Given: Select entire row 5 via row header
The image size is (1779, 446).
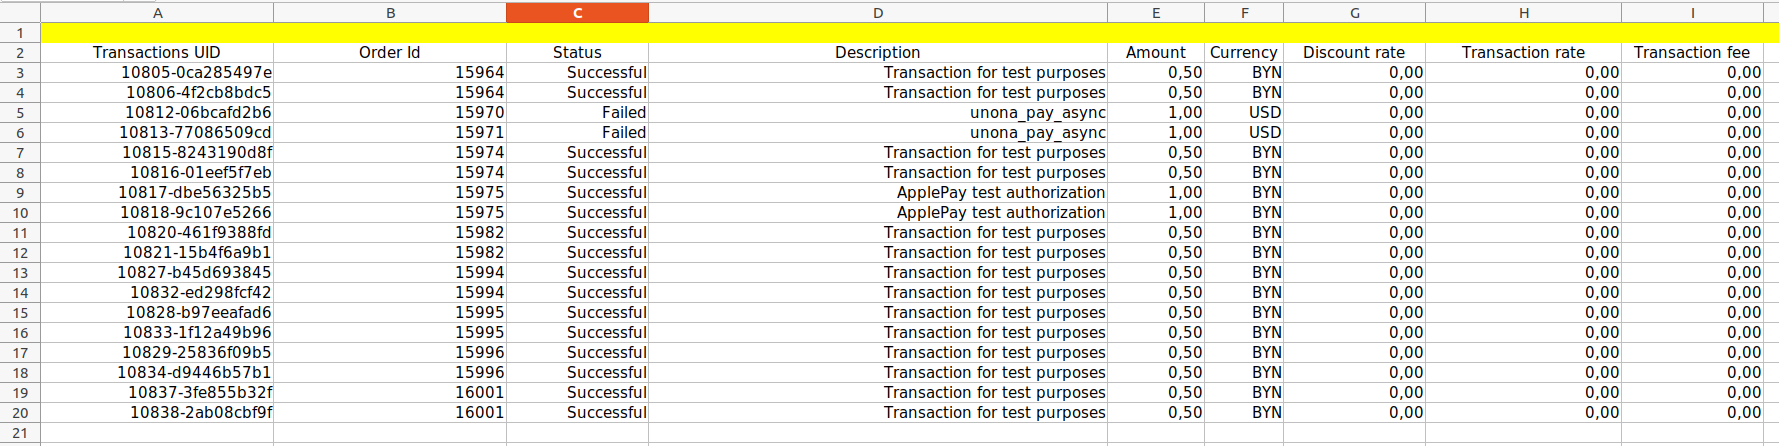Looking at the screenshot, I should 20,113.
